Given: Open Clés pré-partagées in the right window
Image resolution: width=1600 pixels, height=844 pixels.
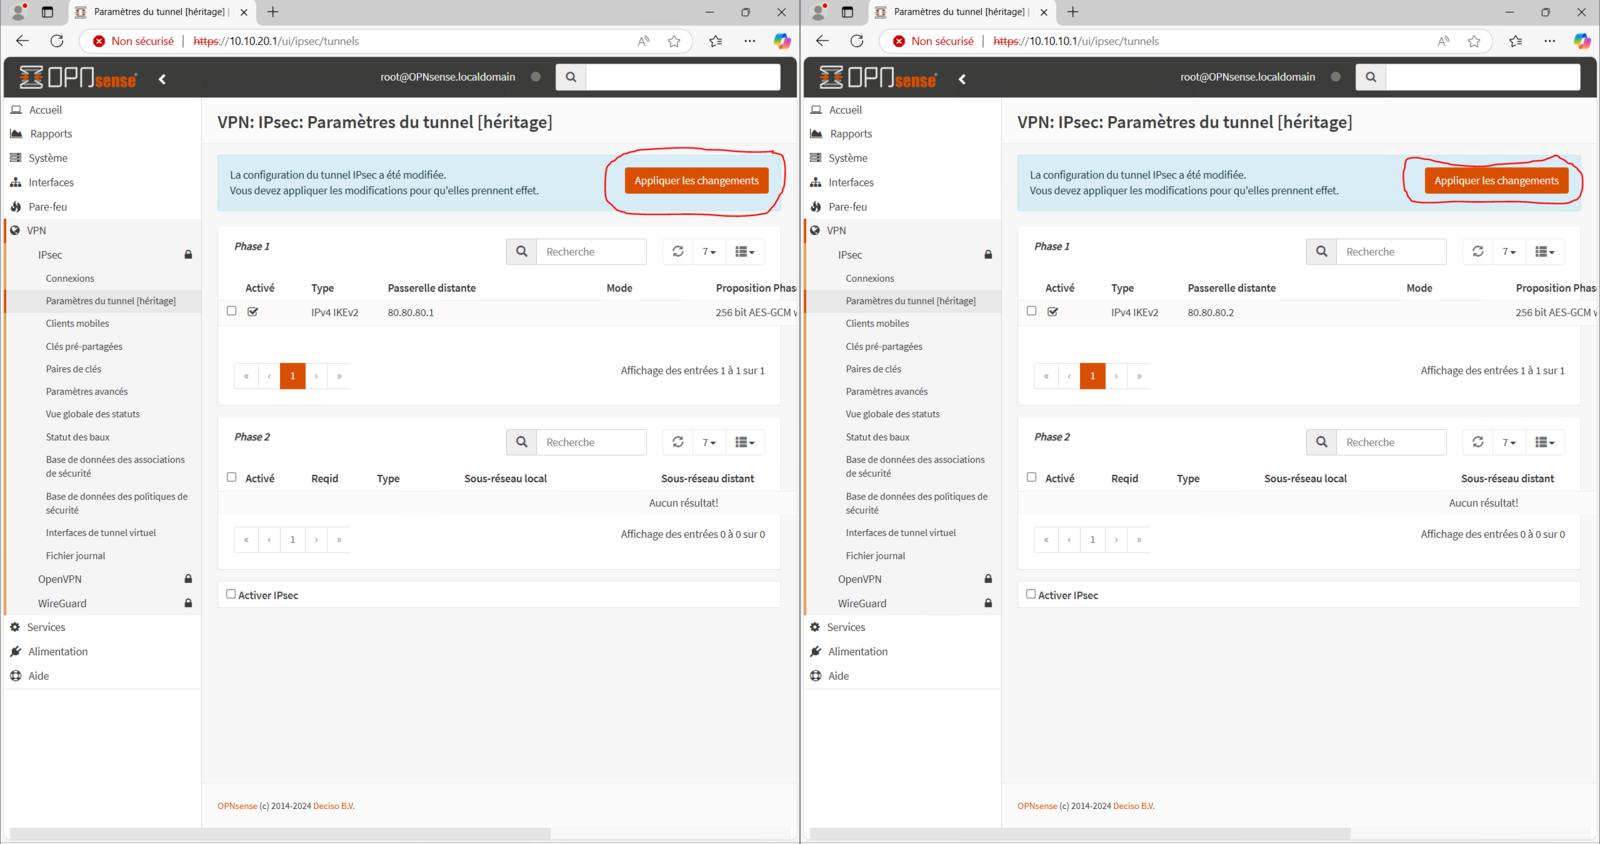Looking at the screenshot, I should click(884, 346).
